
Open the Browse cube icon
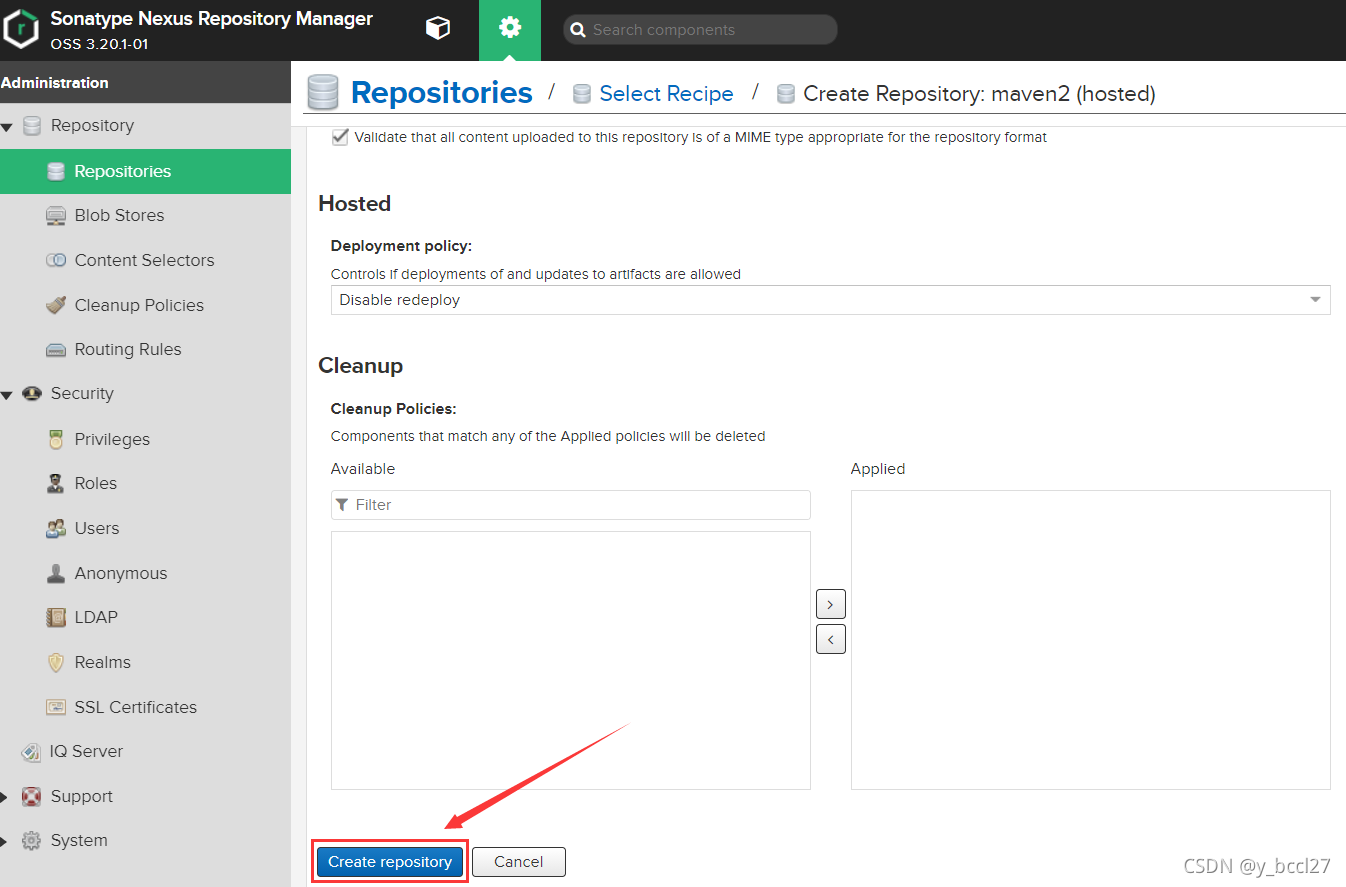[437, 29]
